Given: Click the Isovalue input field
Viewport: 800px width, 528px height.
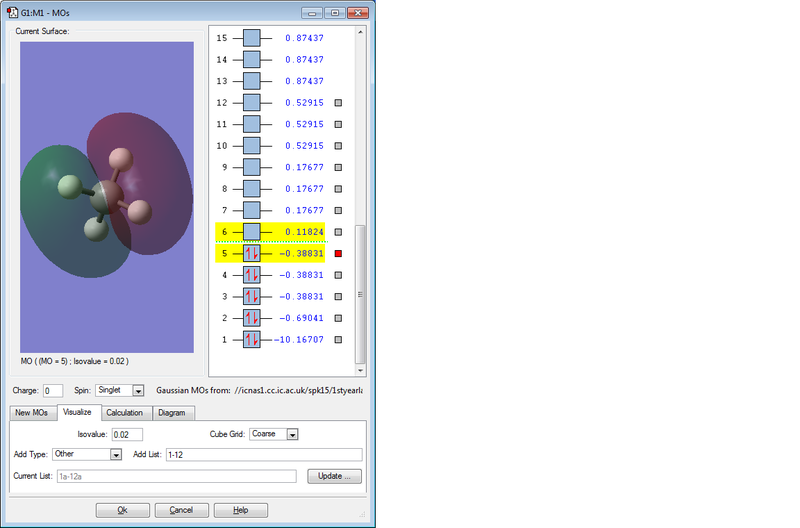Looking at the screenshot, I should (x=127, y=435).
